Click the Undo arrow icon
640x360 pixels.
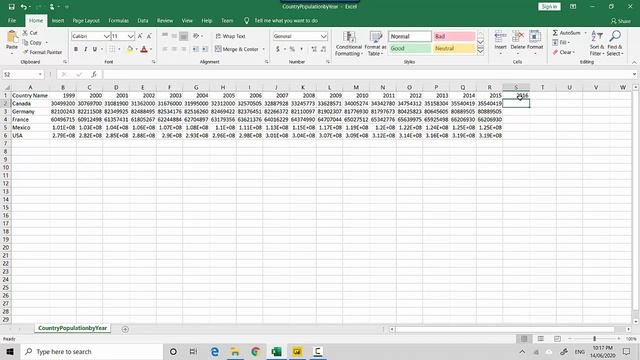24,7
